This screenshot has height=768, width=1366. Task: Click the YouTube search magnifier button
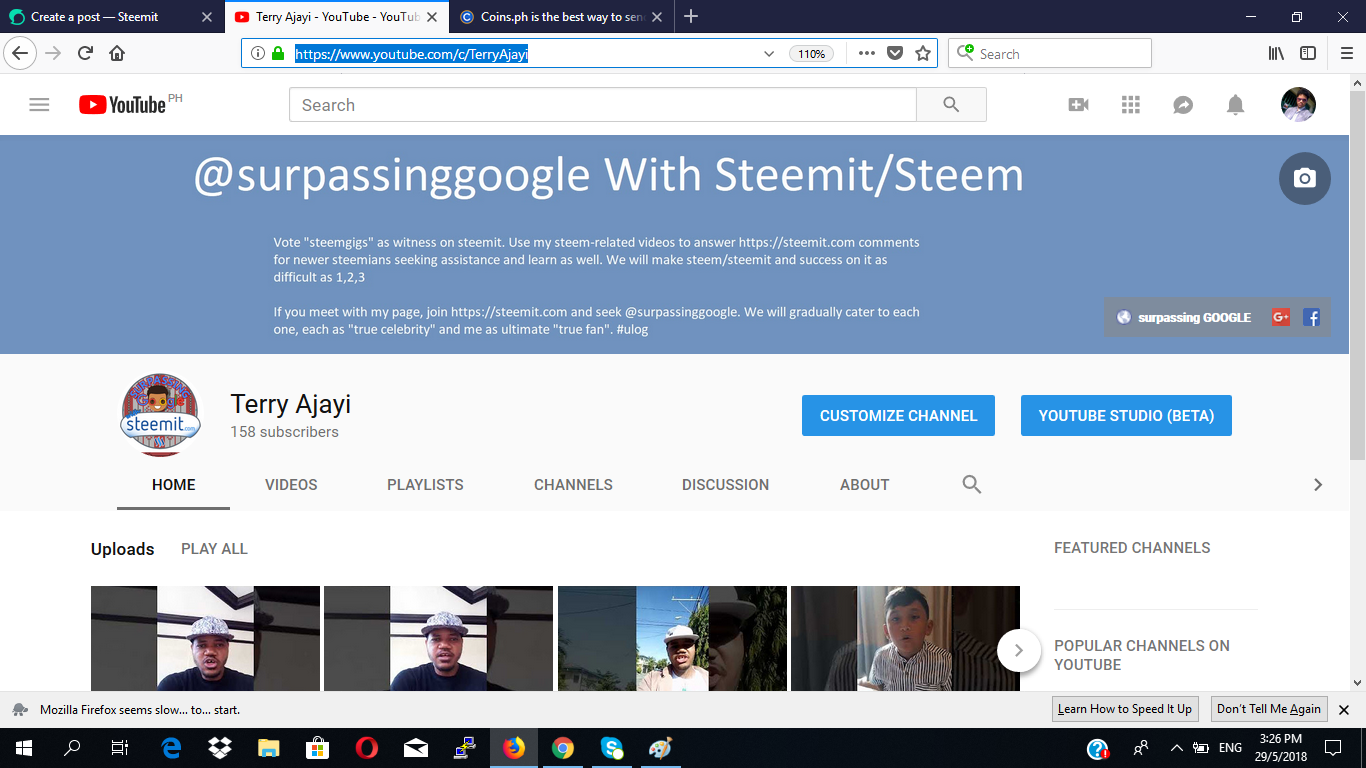tap(951, 105)
